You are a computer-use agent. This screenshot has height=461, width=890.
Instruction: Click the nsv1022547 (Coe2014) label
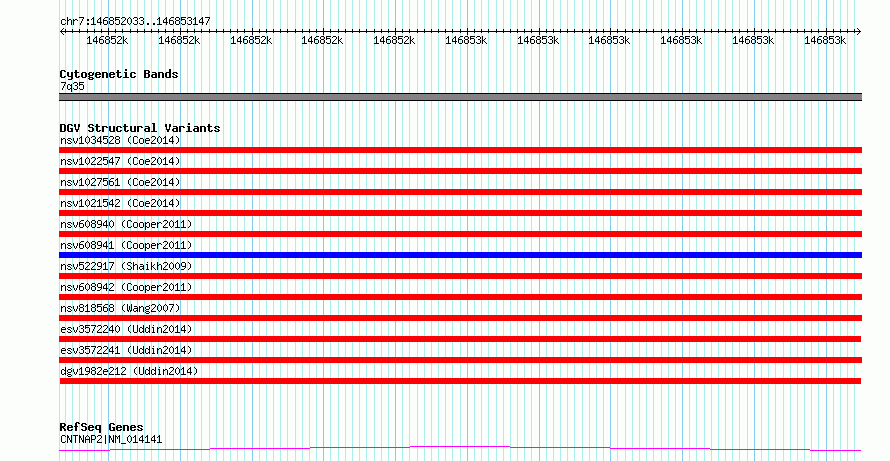point(120,161)
